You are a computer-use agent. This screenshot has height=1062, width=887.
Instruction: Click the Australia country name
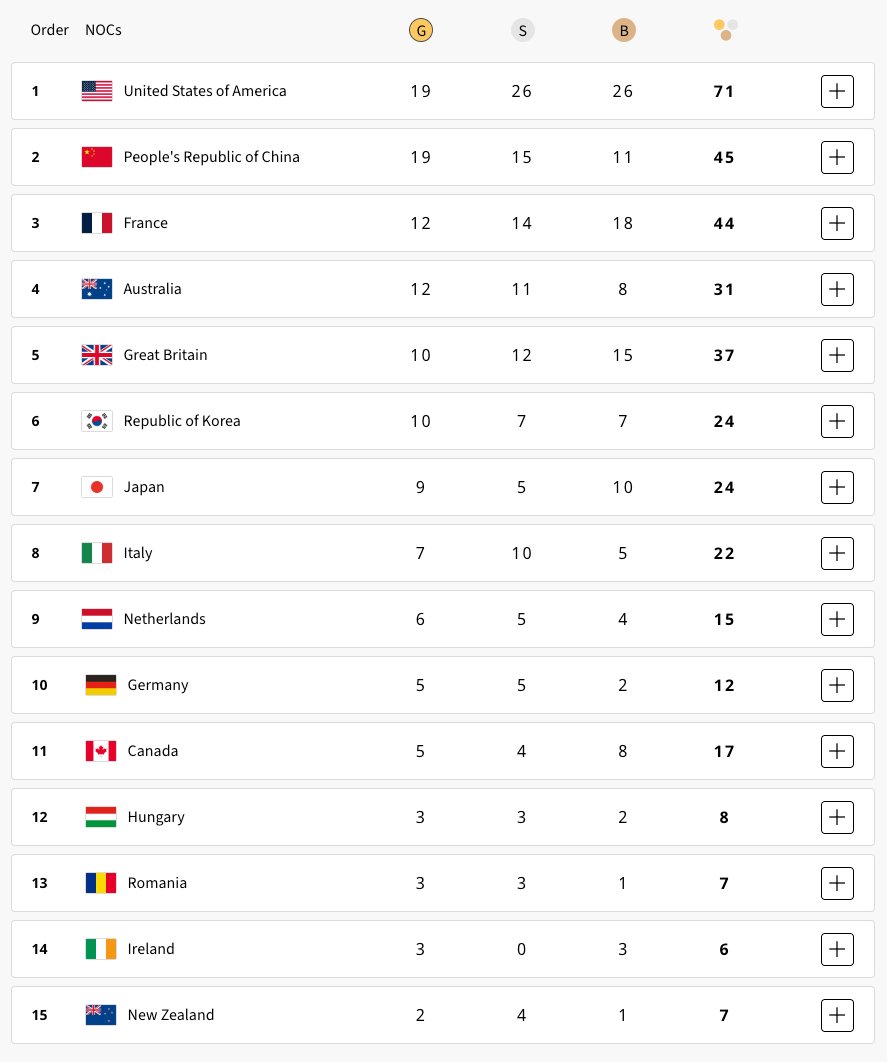(152, 289)
